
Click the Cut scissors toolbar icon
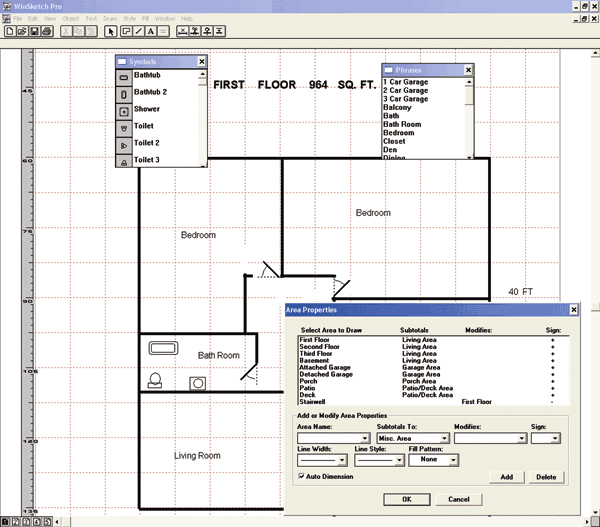pos(66,31)
